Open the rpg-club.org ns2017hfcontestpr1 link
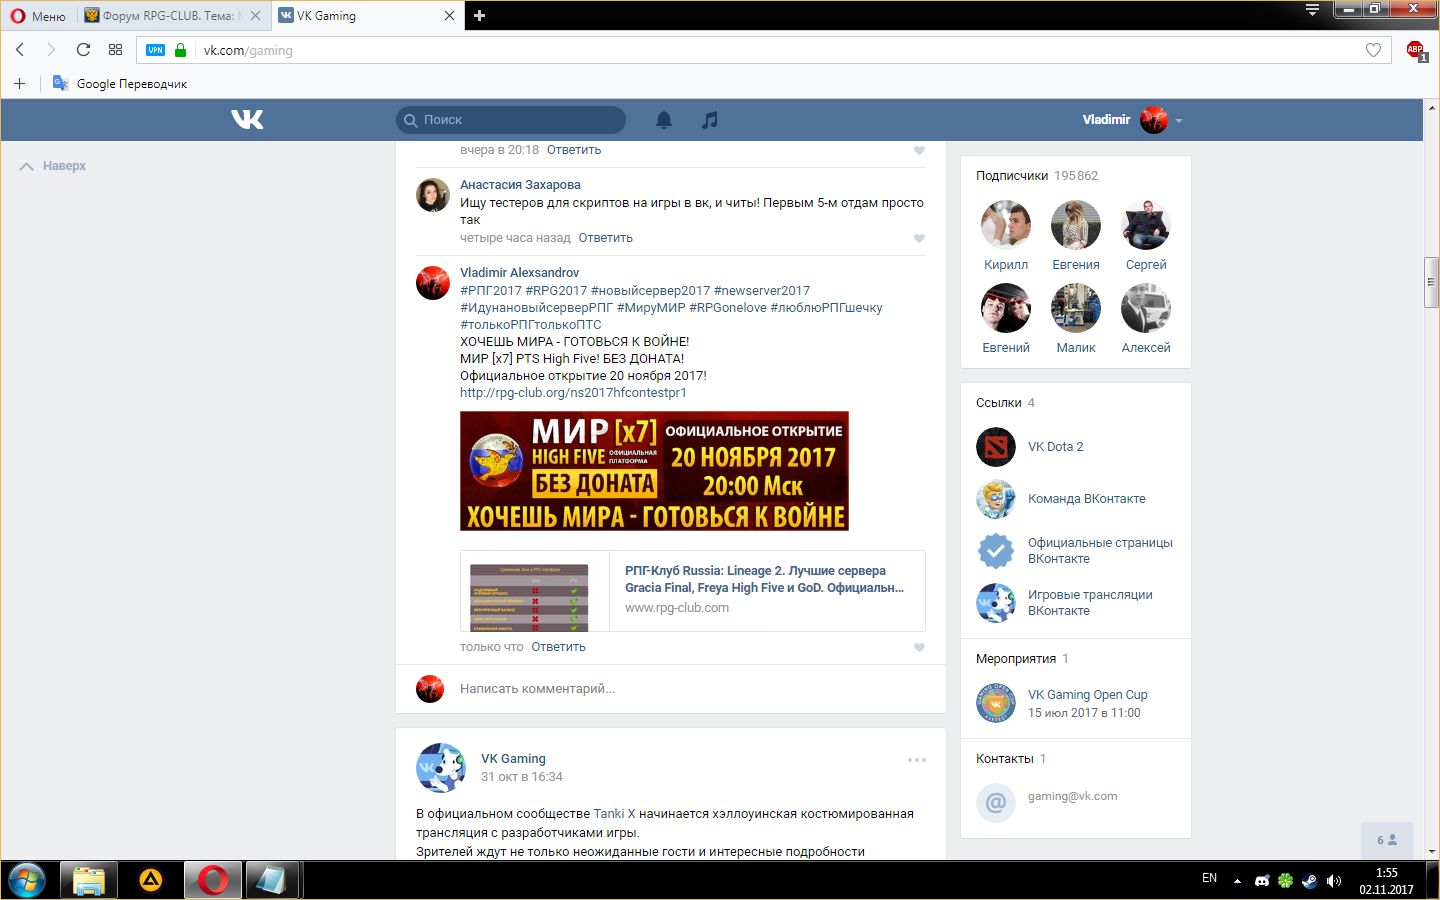 tap(573, 393)
